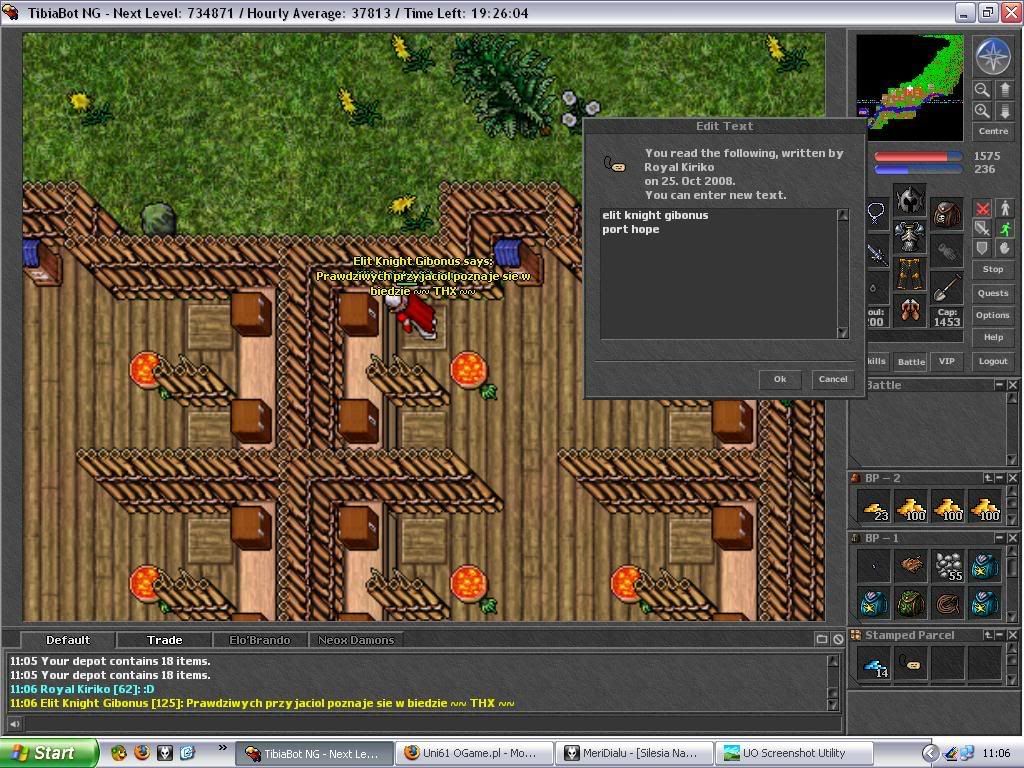Click the console volume icon left of chat input
This screenshot has width=1024, height=768.
pyautogui.click(x=14, y=723)
